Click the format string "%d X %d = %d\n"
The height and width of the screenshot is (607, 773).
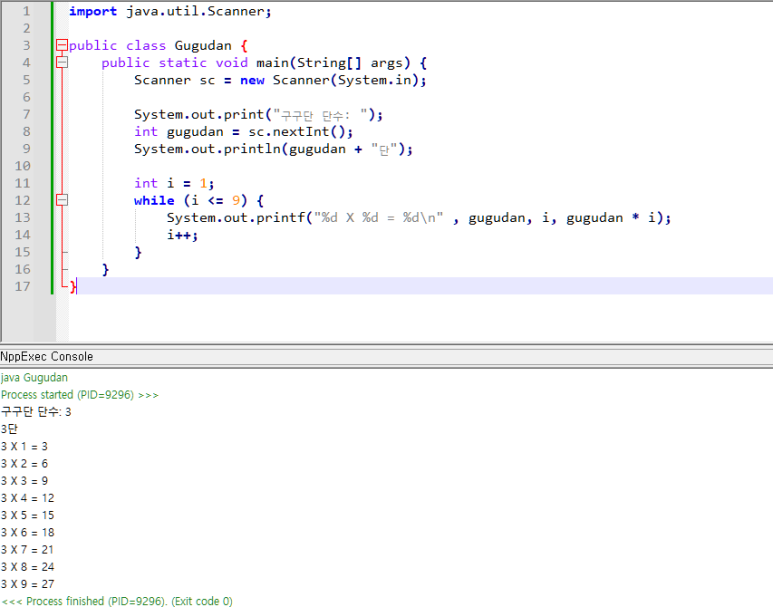[x=379, y=218]
